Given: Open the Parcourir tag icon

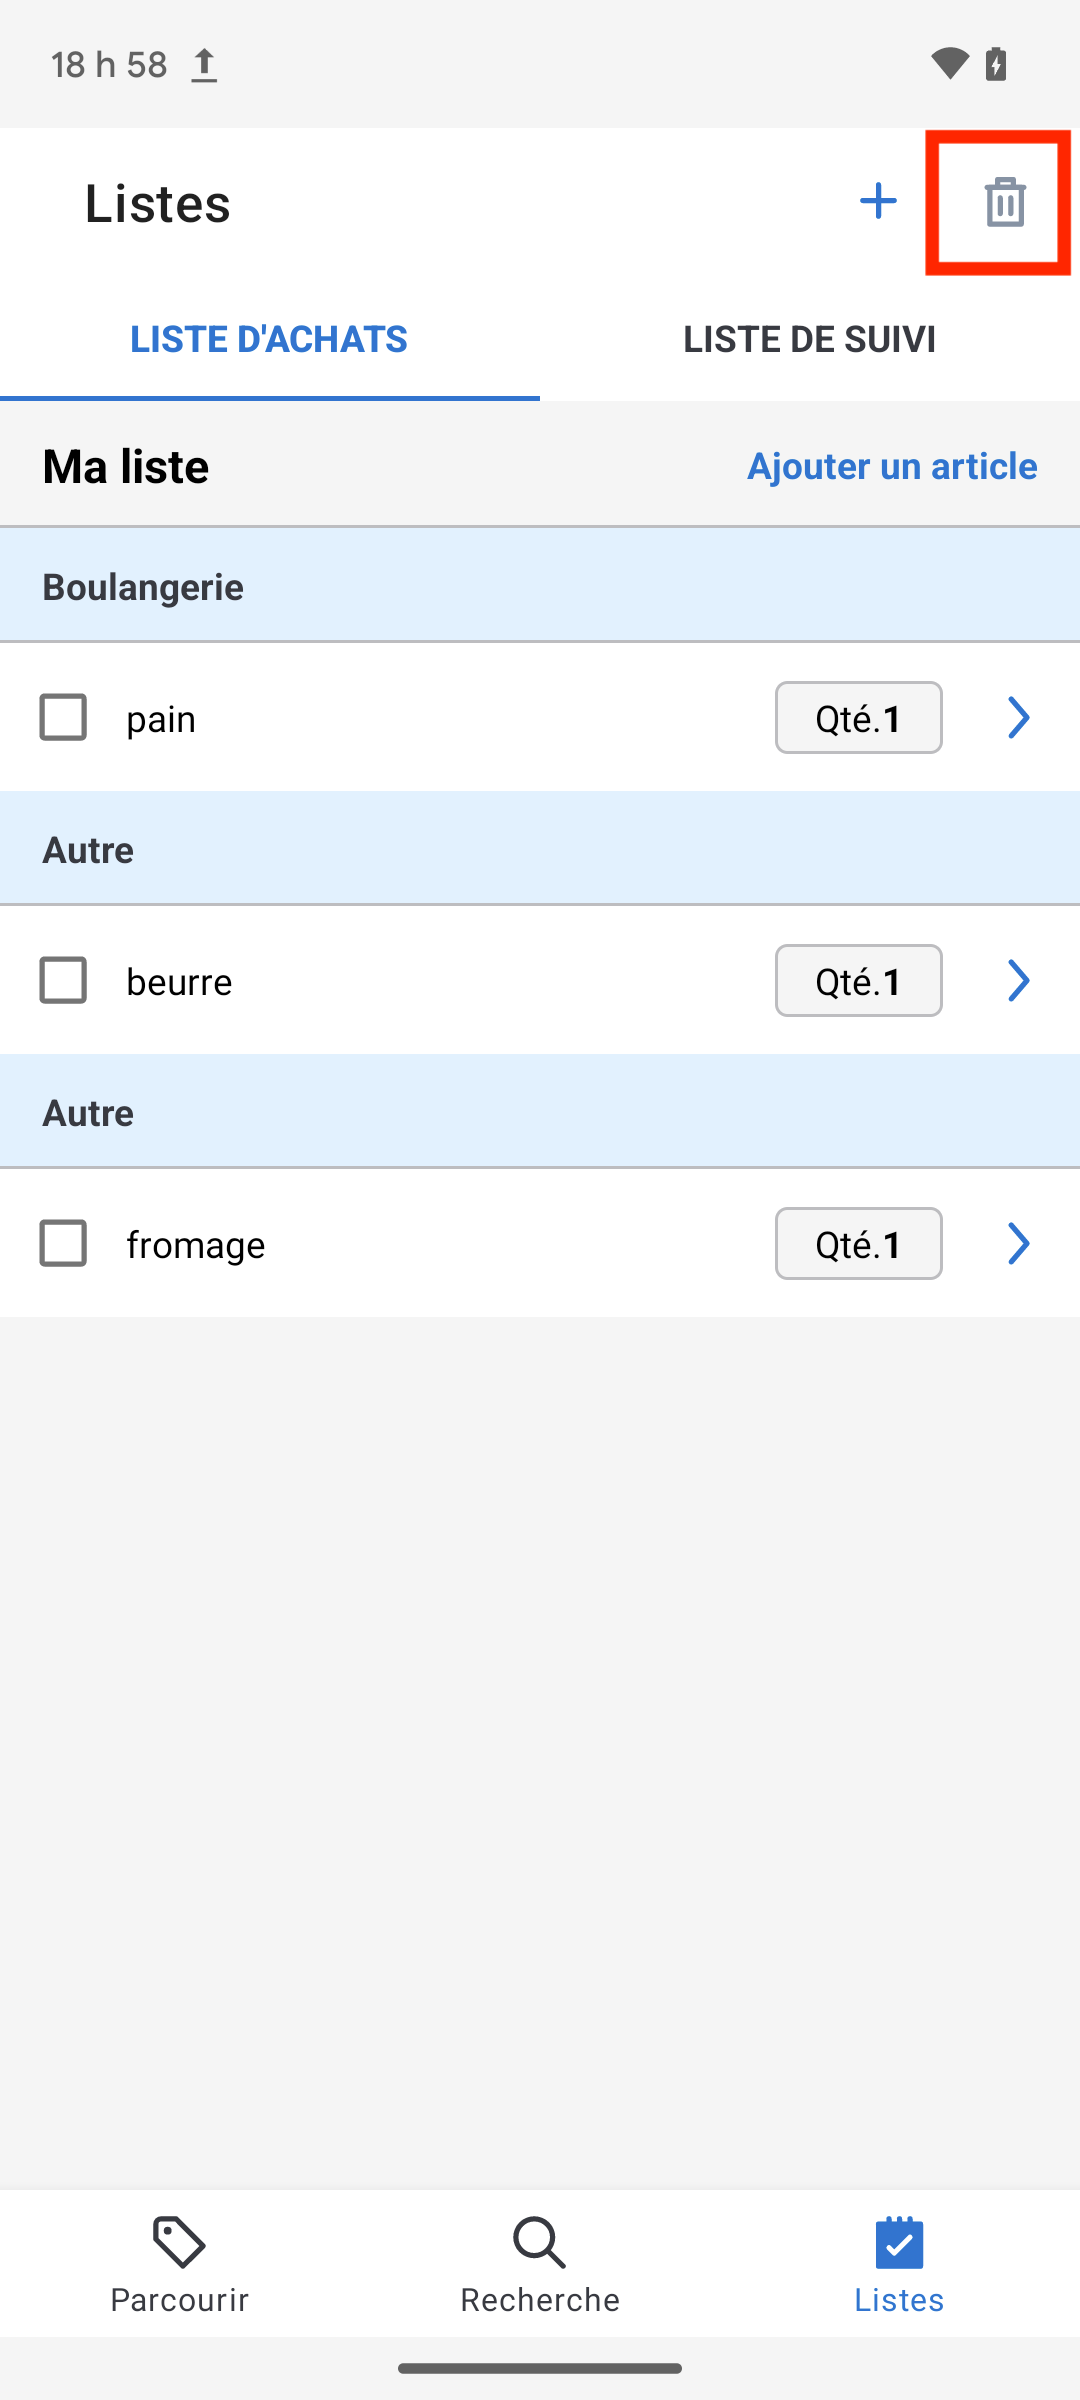Looking at the screenshot, I should point(179,2242).
